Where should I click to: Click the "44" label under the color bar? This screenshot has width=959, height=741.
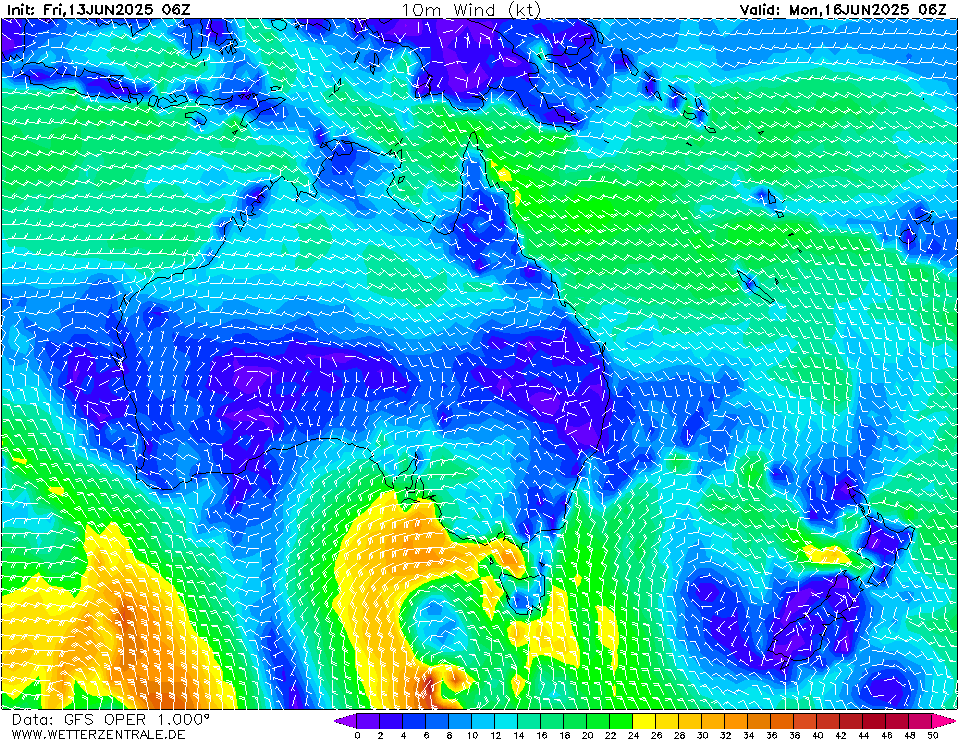click(x=864, y=735)
